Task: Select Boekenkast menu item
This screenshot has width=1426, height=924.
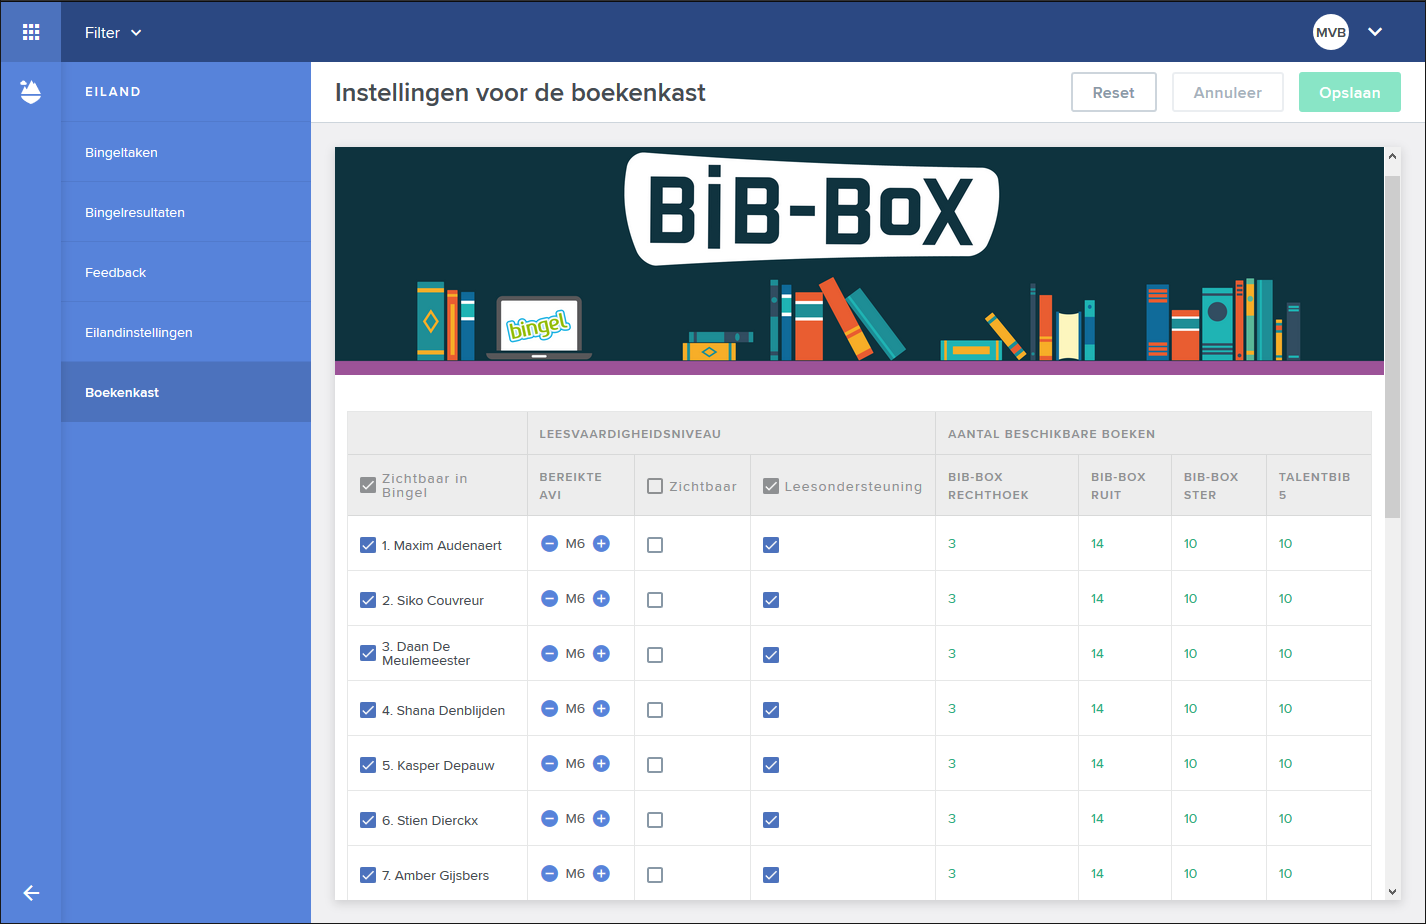Action: [186, 392]
